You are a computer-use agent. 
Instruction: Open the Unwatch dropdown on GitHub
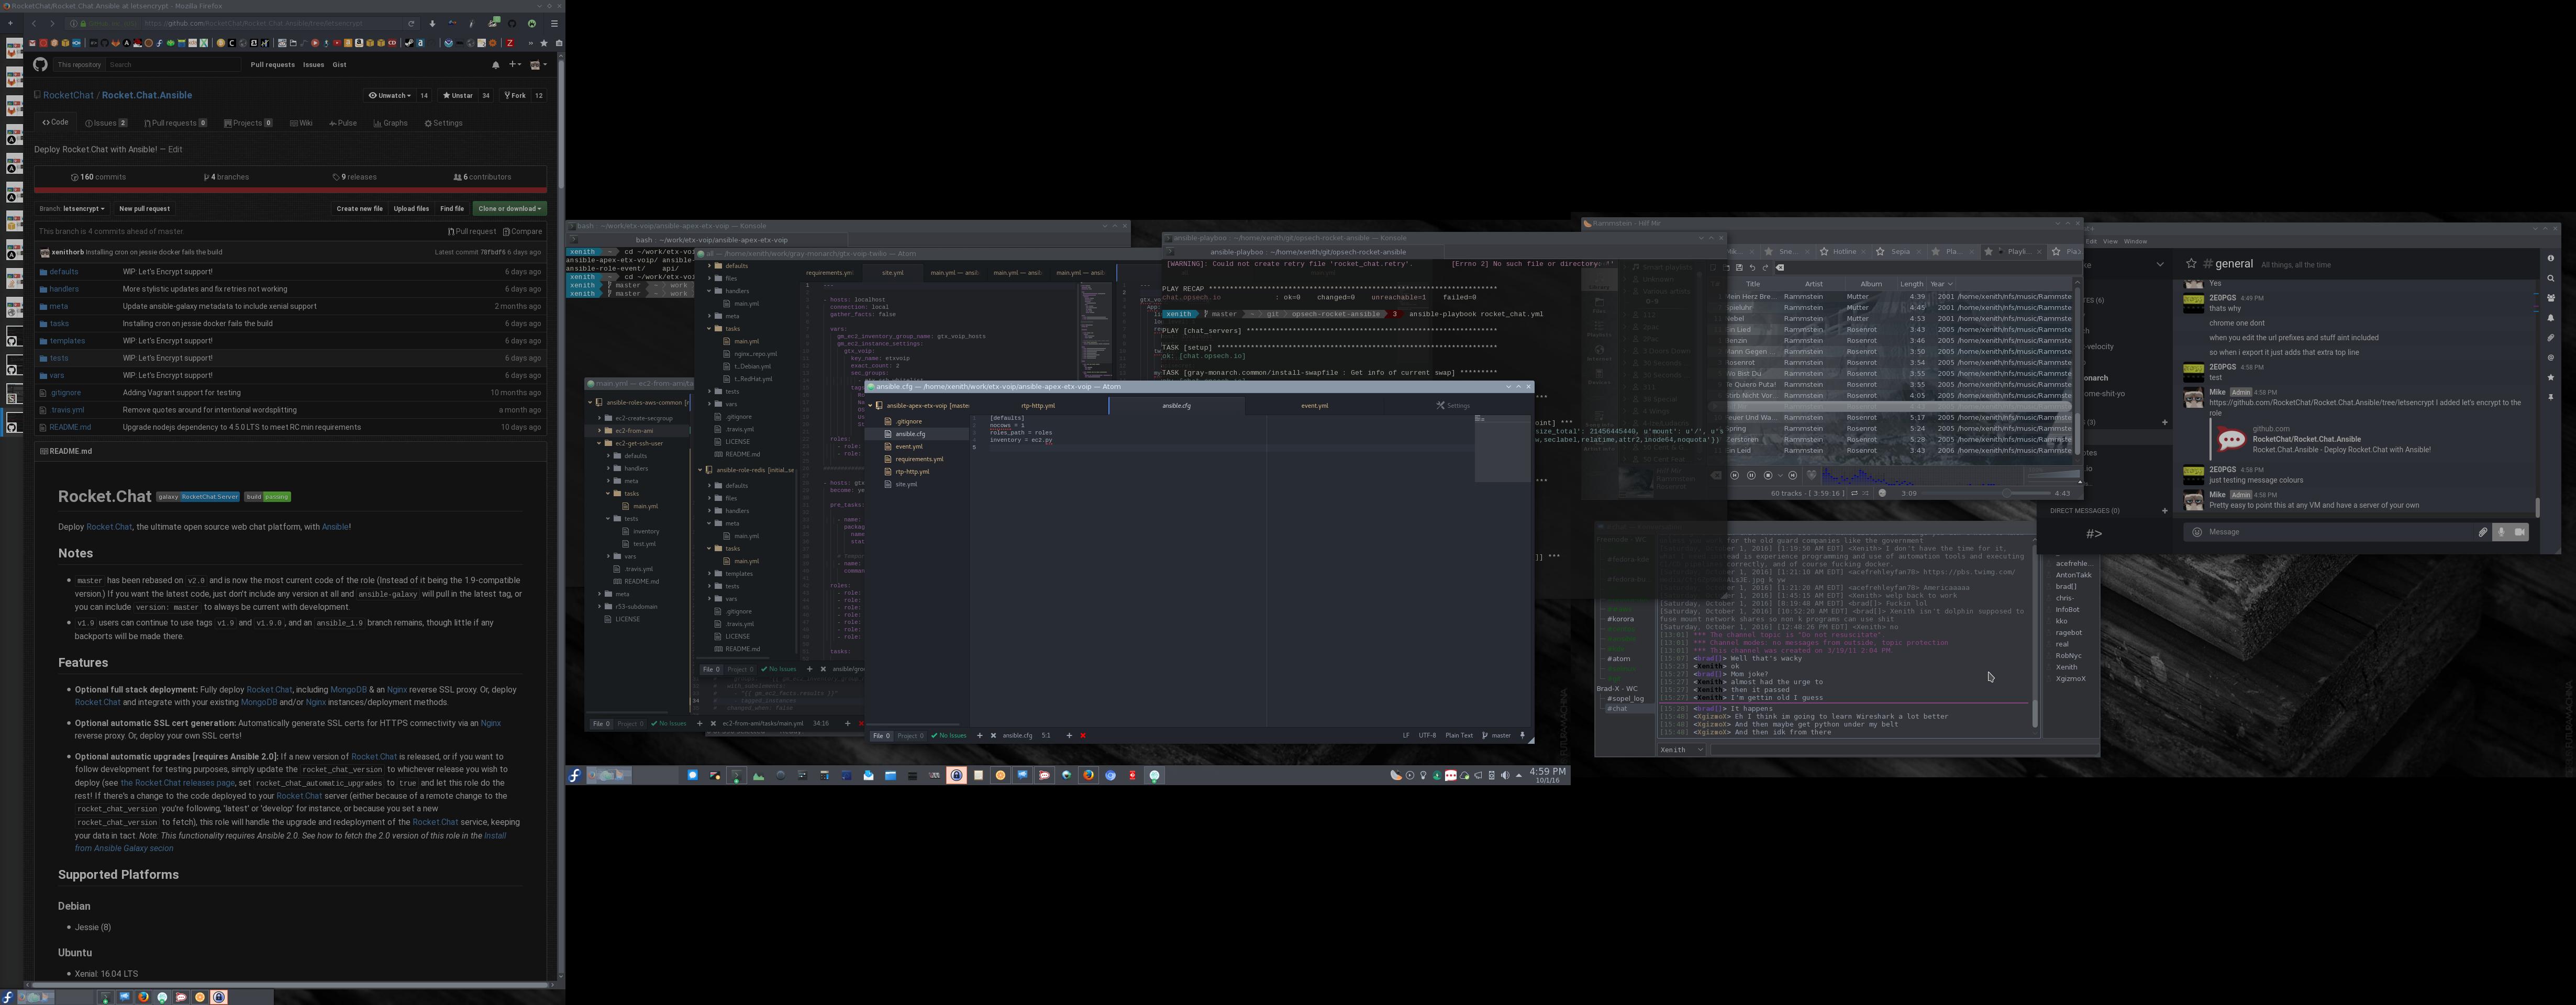390,96
